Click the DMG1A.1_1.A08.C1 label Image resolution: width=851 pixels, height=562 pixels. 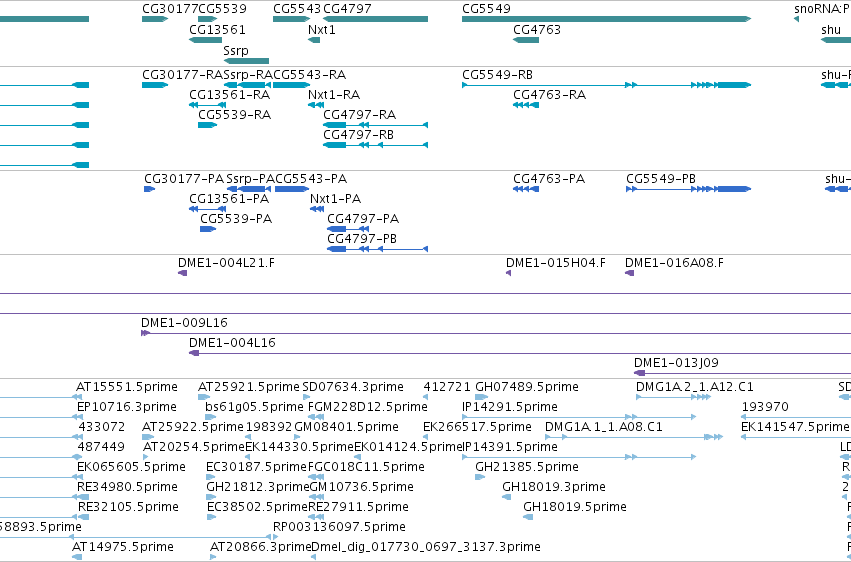pos(604,427)
